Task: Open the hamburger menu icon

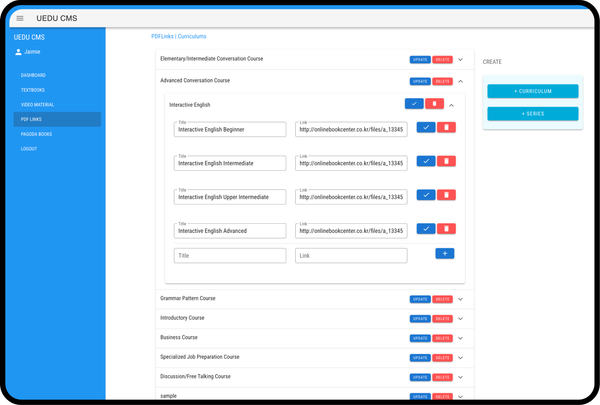Action: pyautogui.click(x=20, y=18)
